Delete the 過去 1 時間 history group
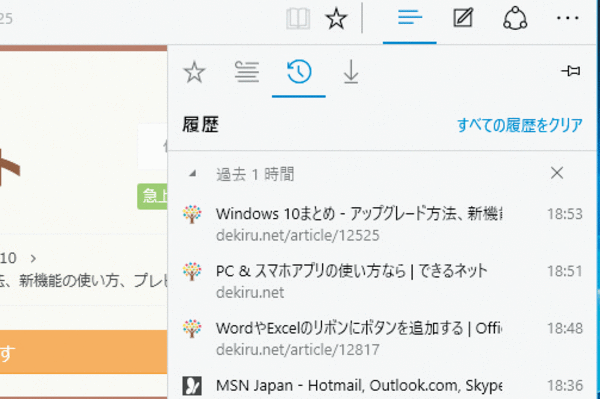 click(x=557, y=173)
